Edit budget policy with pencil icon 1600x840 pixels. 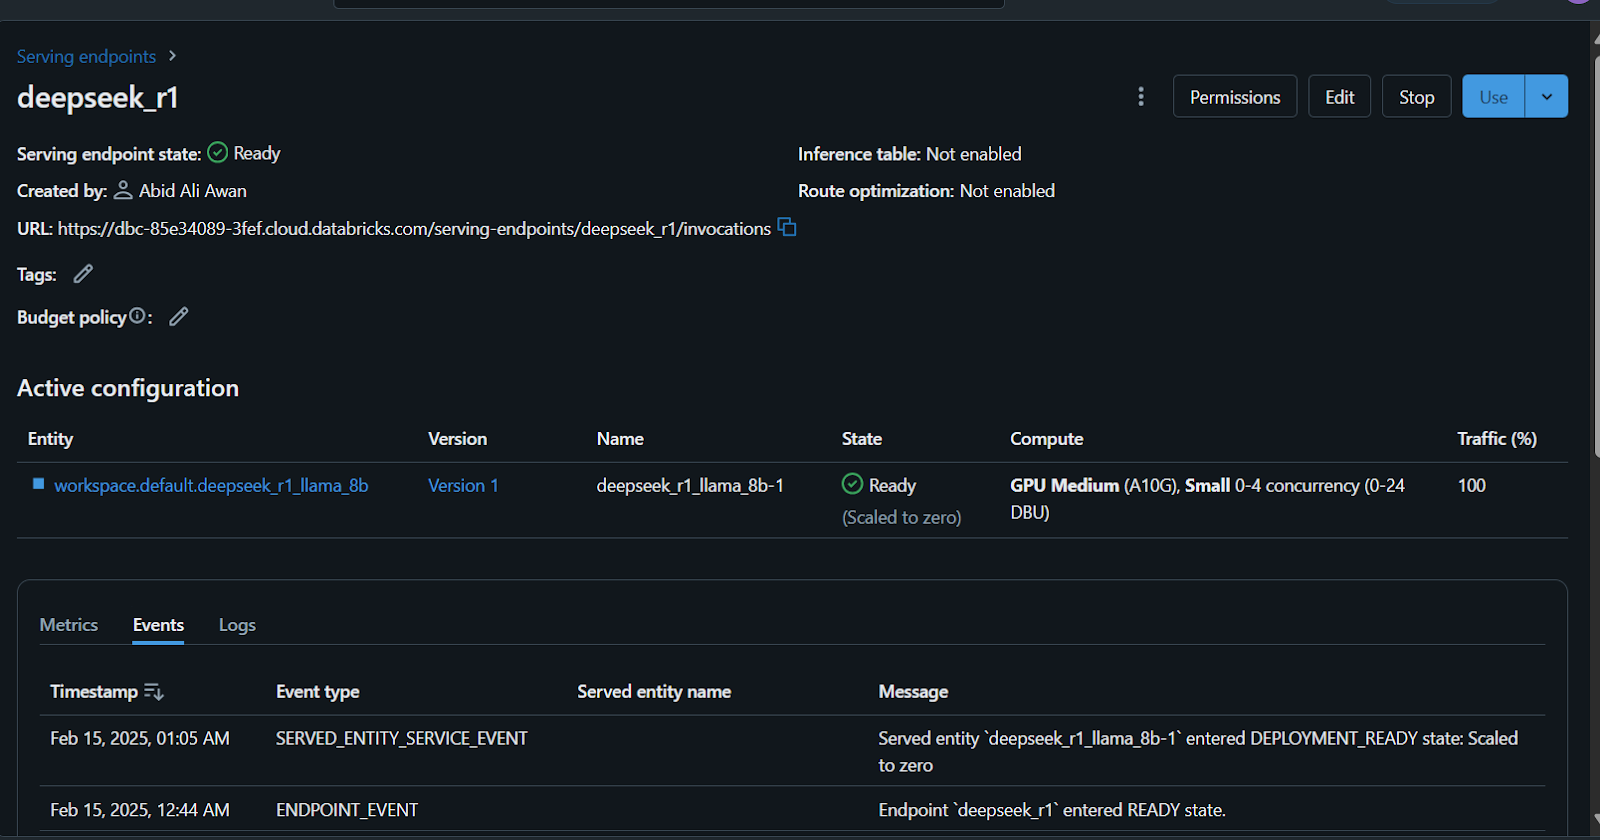click(x=179, y=316)
